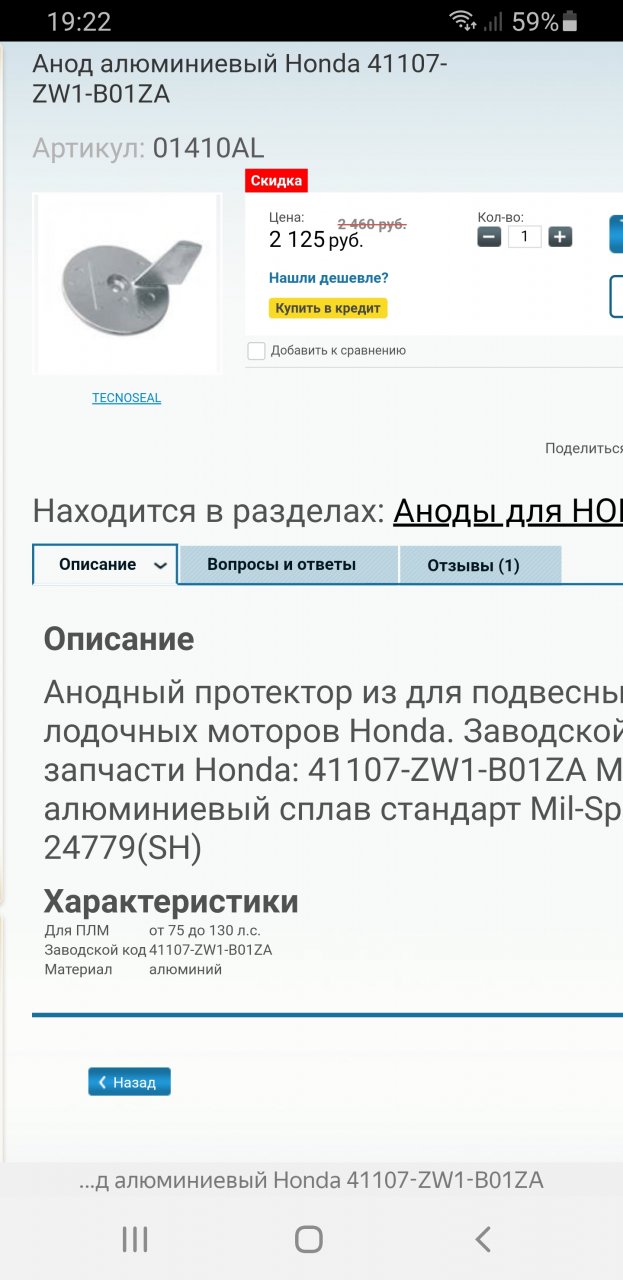
Task: Tap the Android recent apps icon
Action: [x=135, y=1240]
